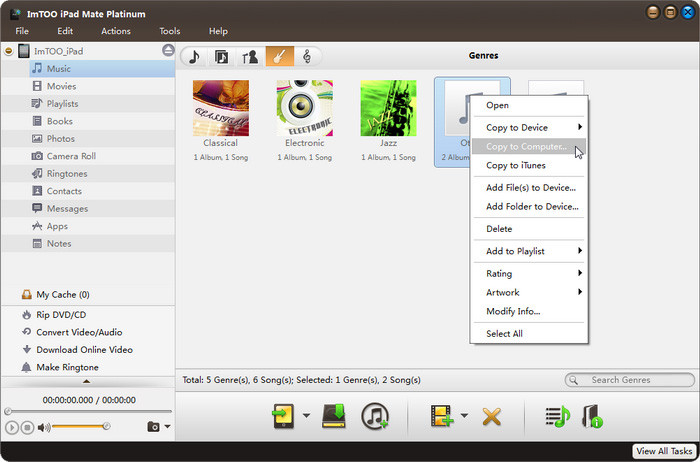Click Copy to iTunes toolbar icon

click(375, 416)
